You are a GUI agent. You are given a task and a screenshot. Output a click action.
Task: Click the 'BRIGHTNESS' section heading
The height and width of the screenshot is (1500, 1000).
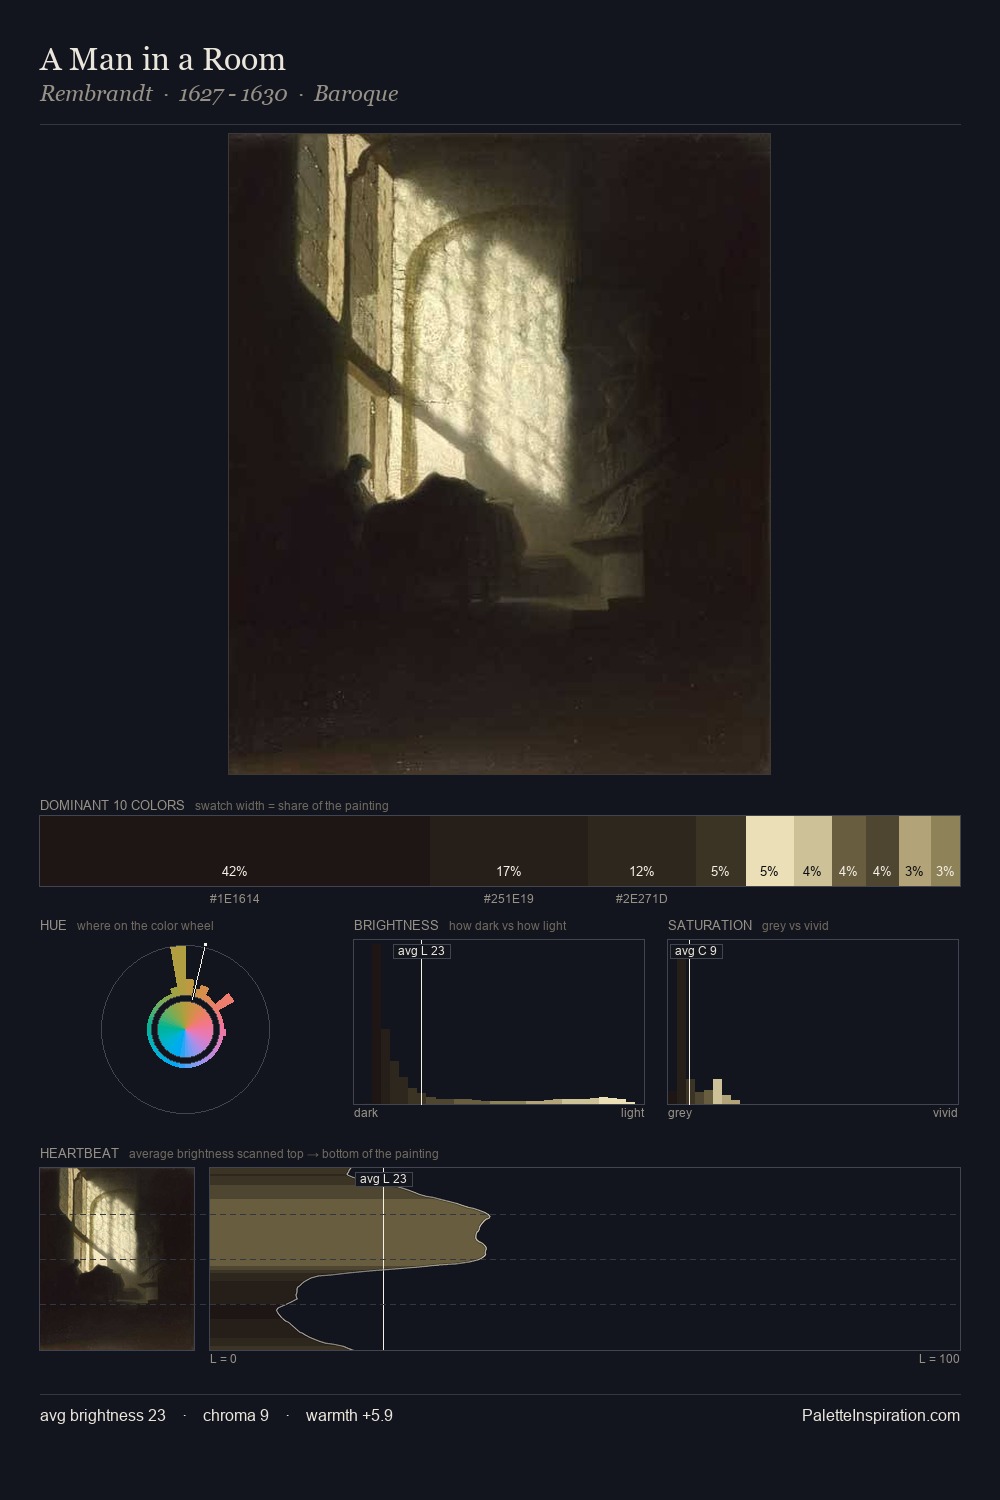point(396,925)
